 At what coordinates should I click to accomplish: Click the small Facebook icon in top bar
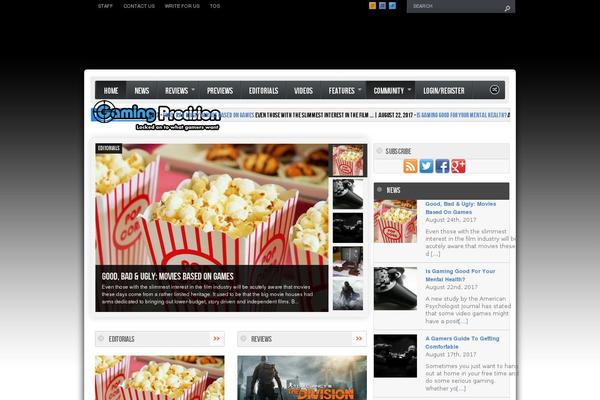coord(382,6)
